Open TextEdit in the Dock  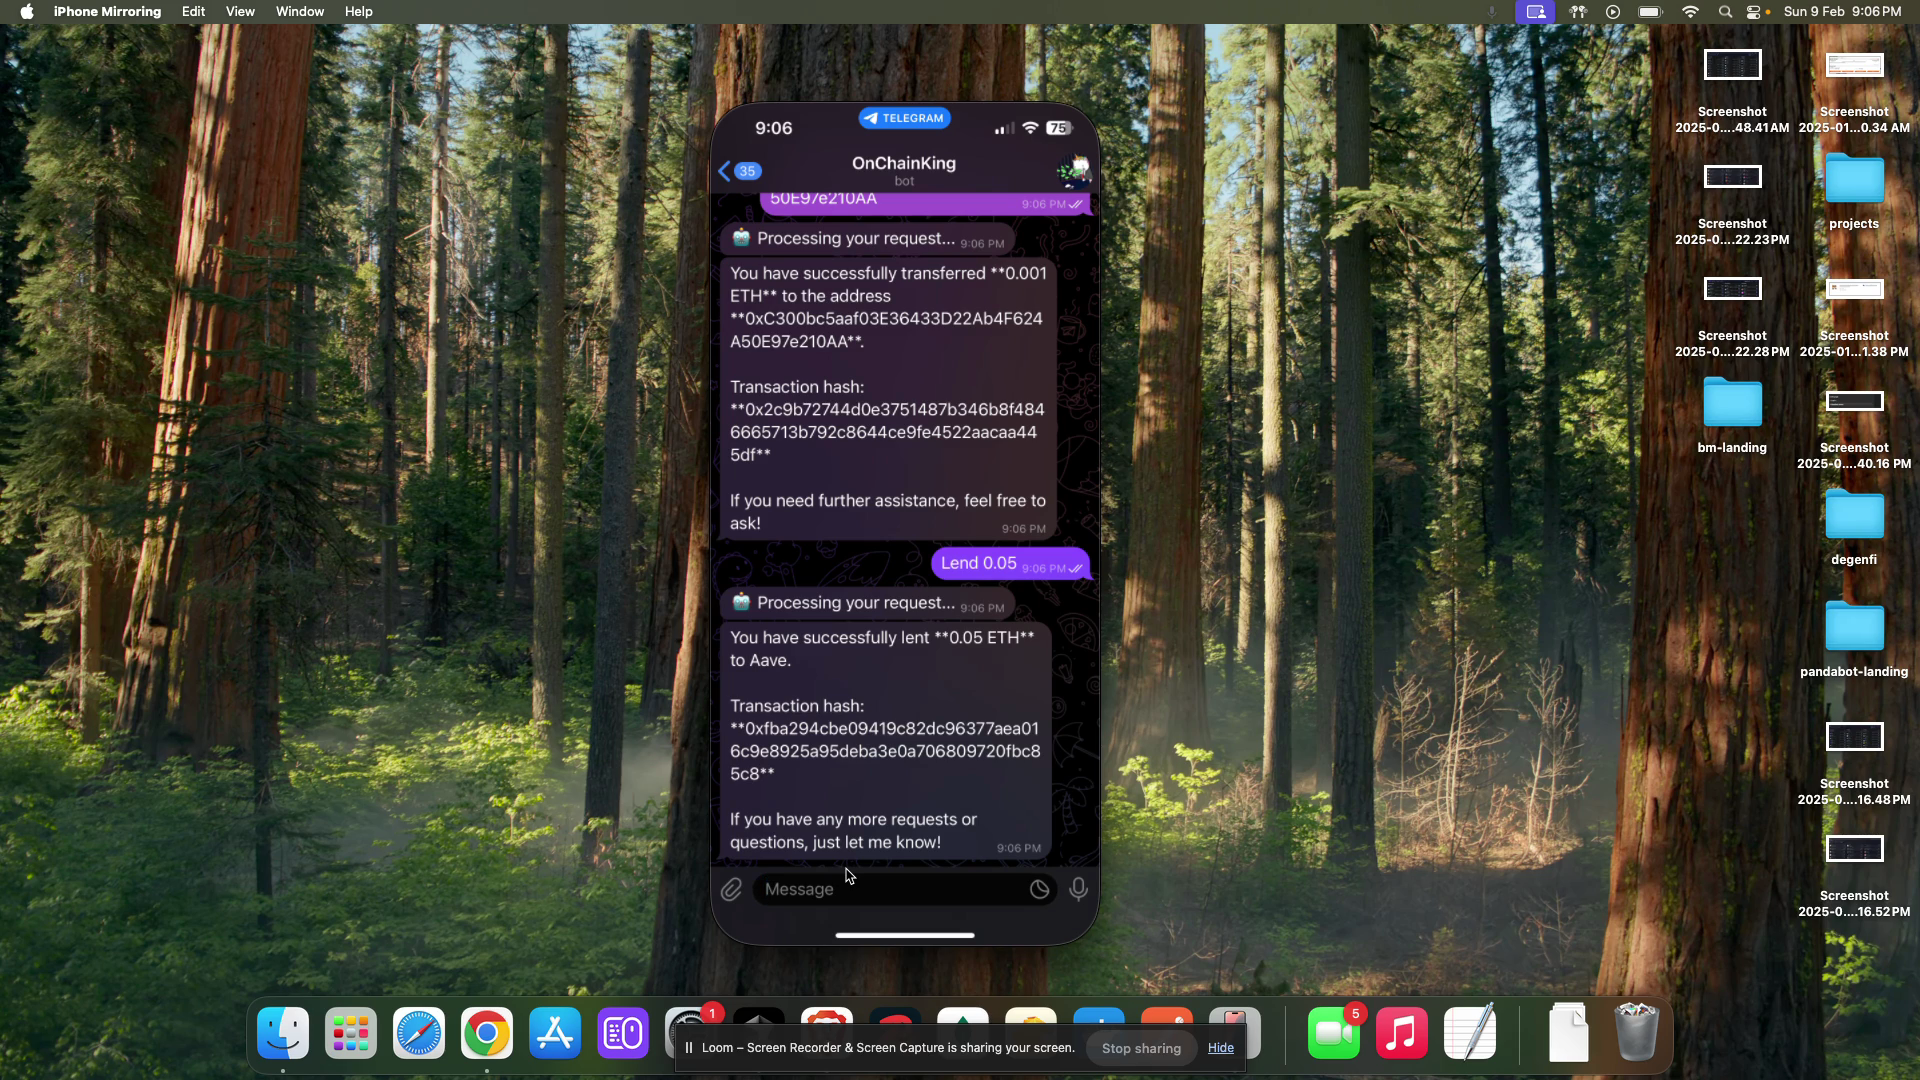click(1470, 1033)
